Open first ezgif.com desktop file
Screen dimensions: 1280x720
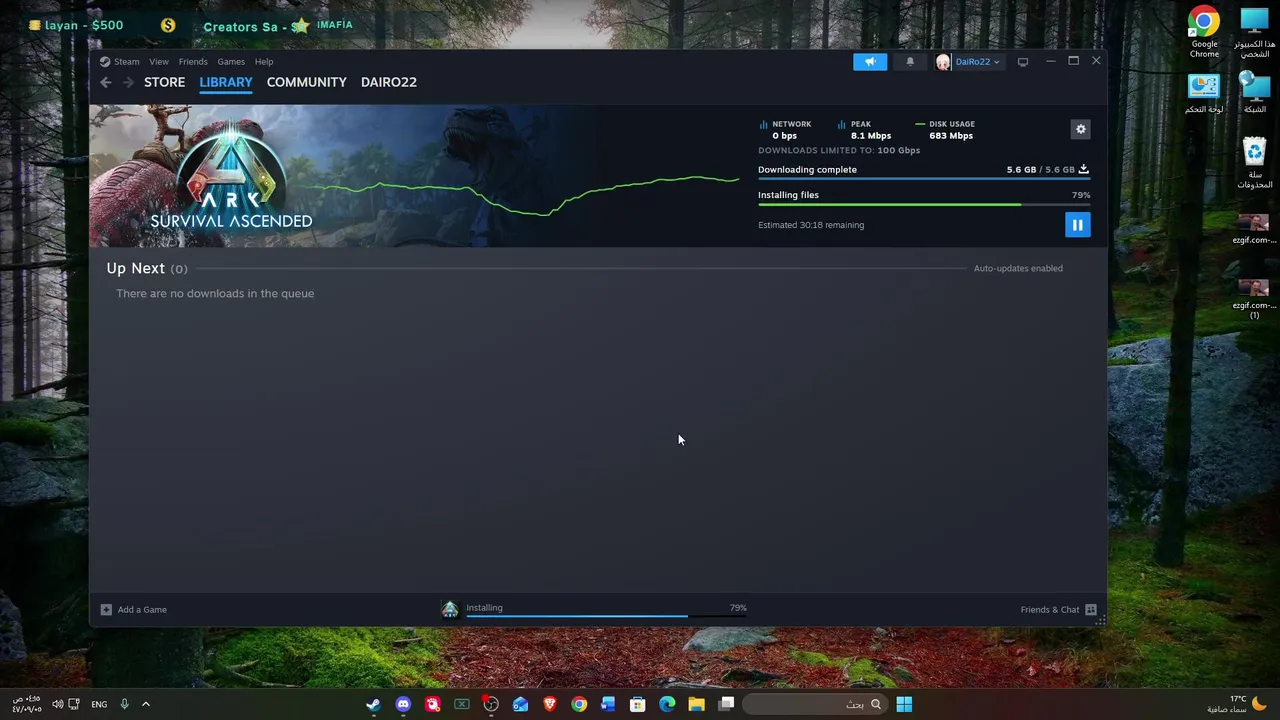coord(1254,229)
